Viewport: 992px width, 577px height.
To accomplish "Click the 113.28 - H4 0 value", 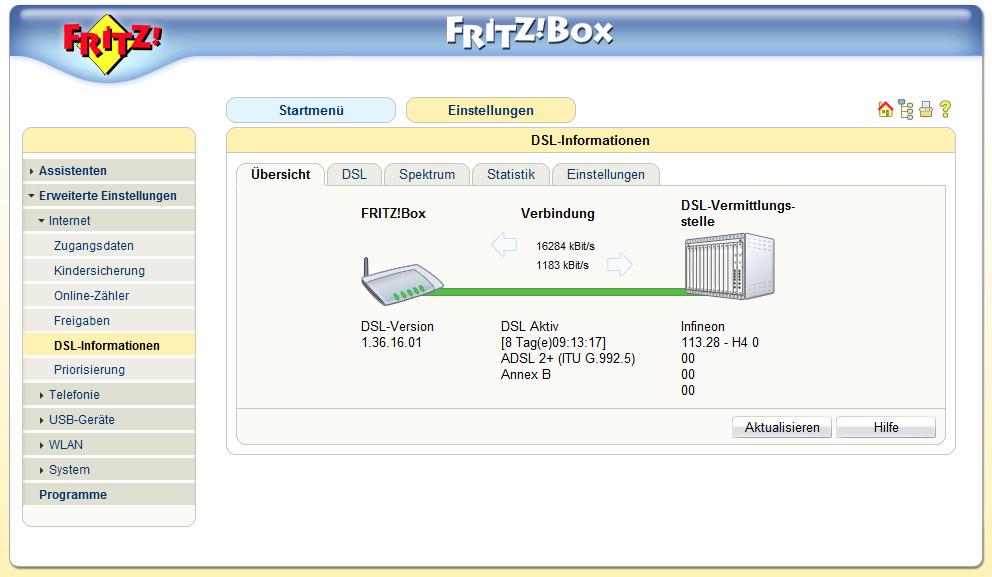I will click(x=720, y=342).
